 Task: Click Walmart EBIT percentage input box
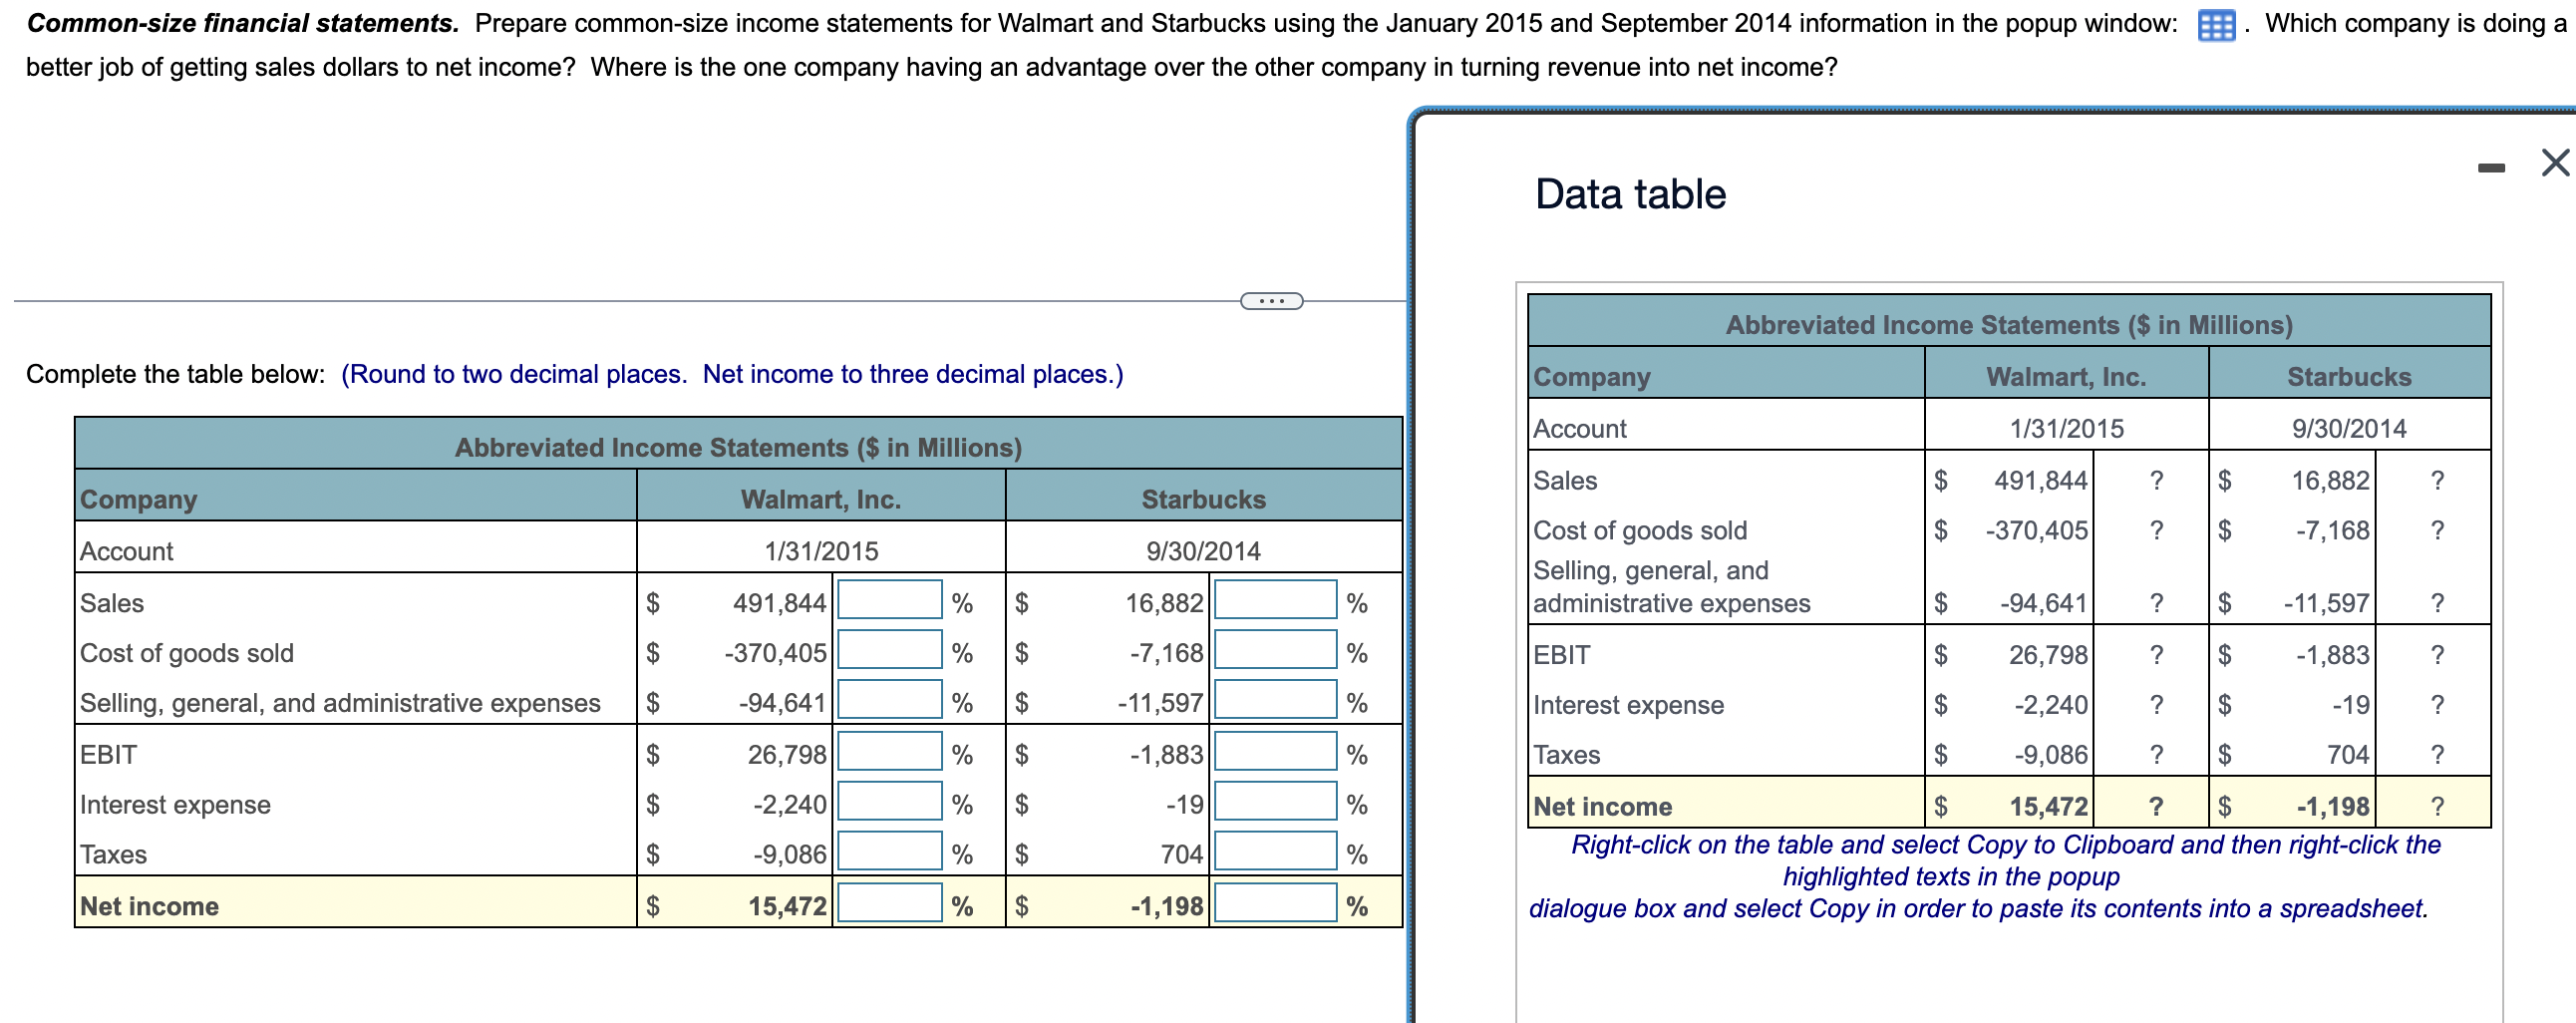tap(889, 753)
